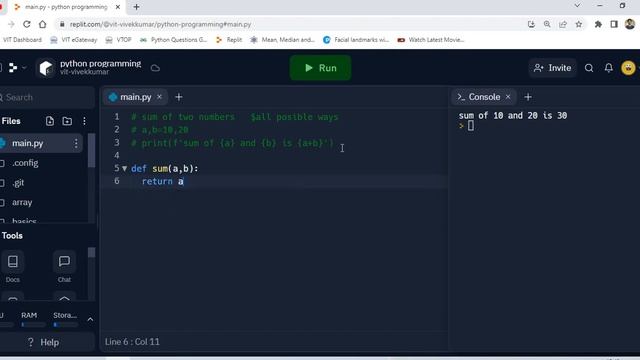Screen dimensions: 640x360
Task: Open the Facial landmarks bookmark
Action: click(356, 40)
